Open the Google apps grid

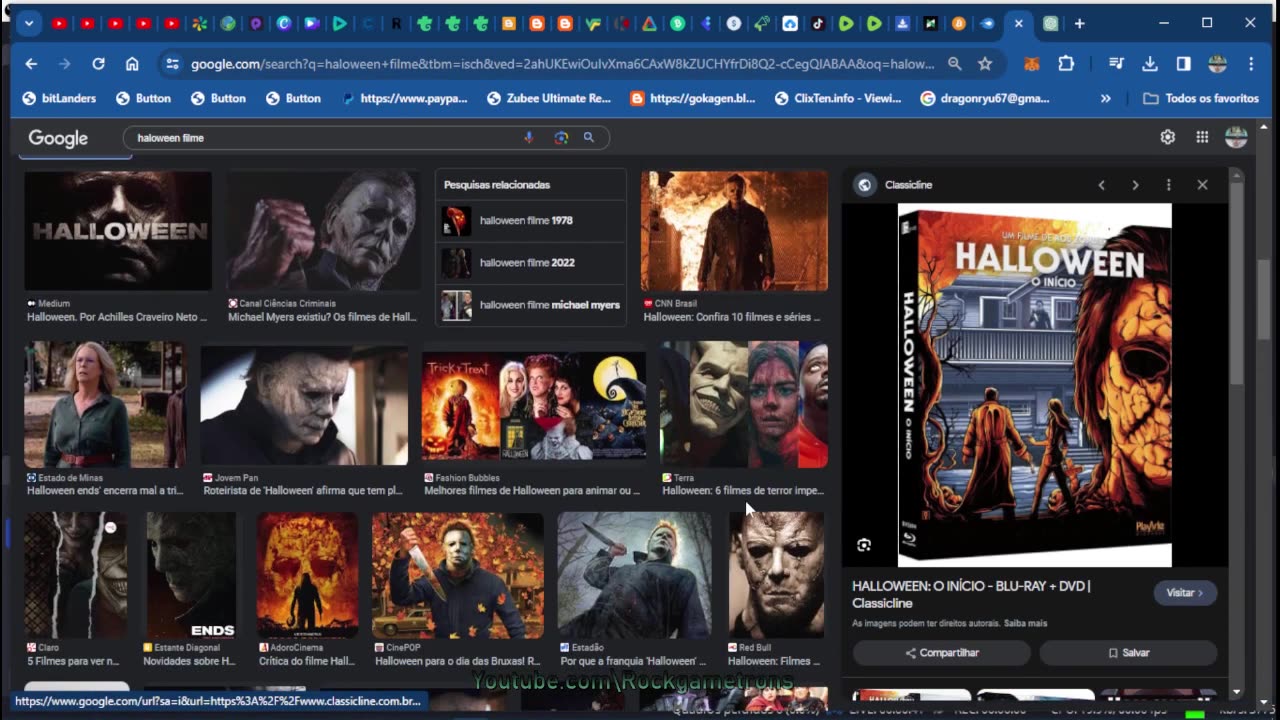1202,137
